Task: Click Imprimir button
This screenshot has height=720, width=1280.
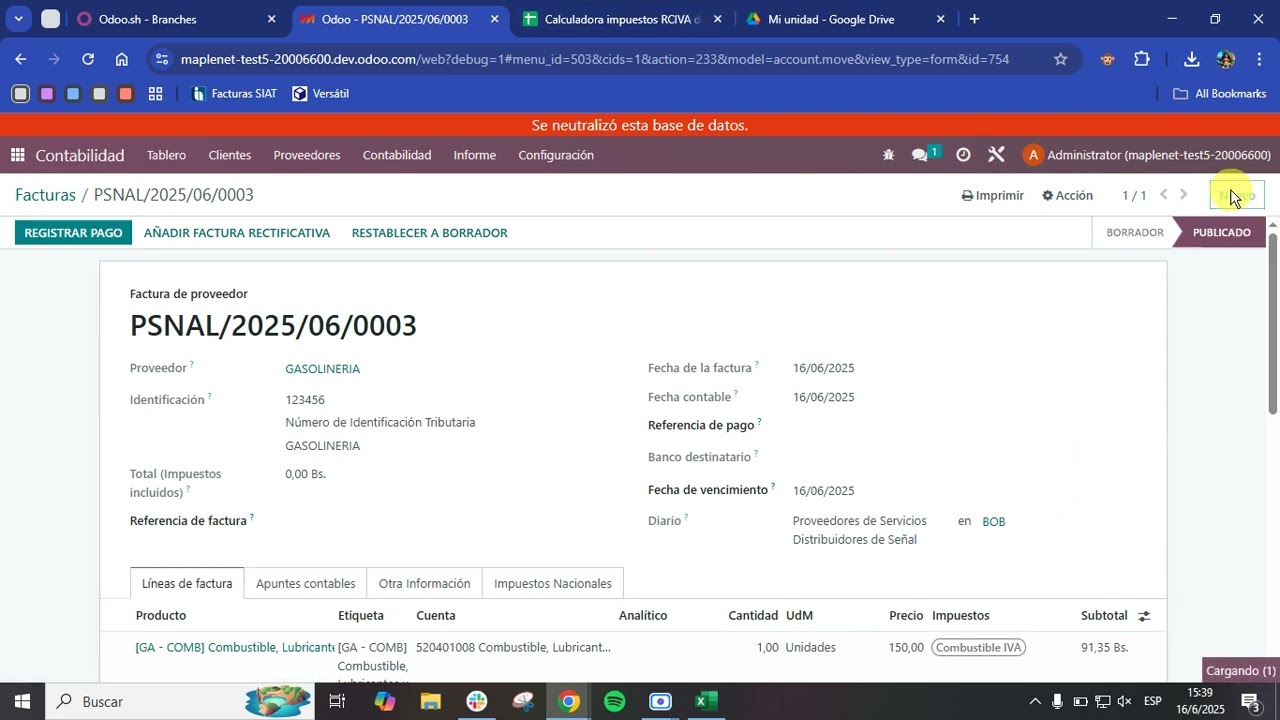Action: [992, 195]
